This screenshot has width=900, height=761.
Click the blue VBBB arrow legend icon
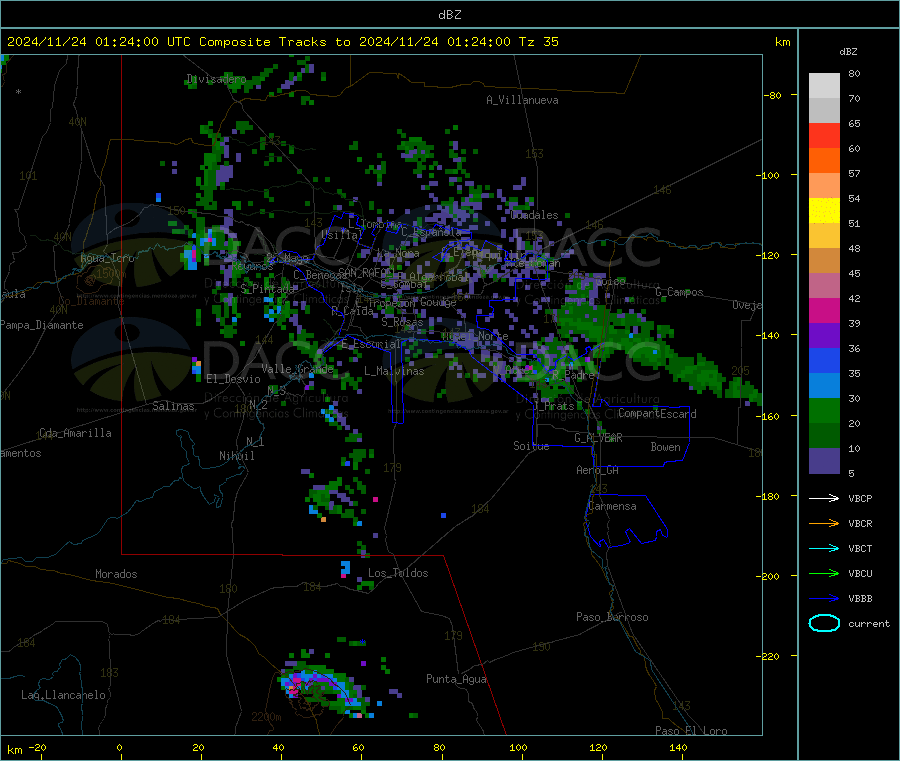[824, 599]
